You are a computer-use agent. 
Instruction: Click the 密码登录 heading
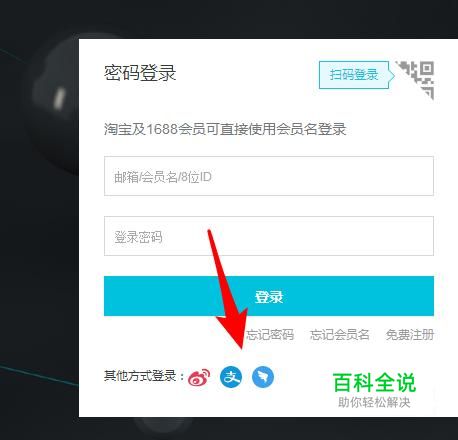[140, 73]
